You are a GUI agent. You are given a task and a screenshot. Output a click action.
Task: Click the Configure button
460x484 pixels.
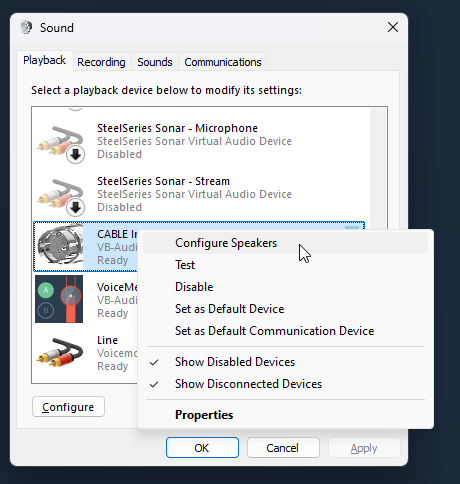click(x=68, y=407)
